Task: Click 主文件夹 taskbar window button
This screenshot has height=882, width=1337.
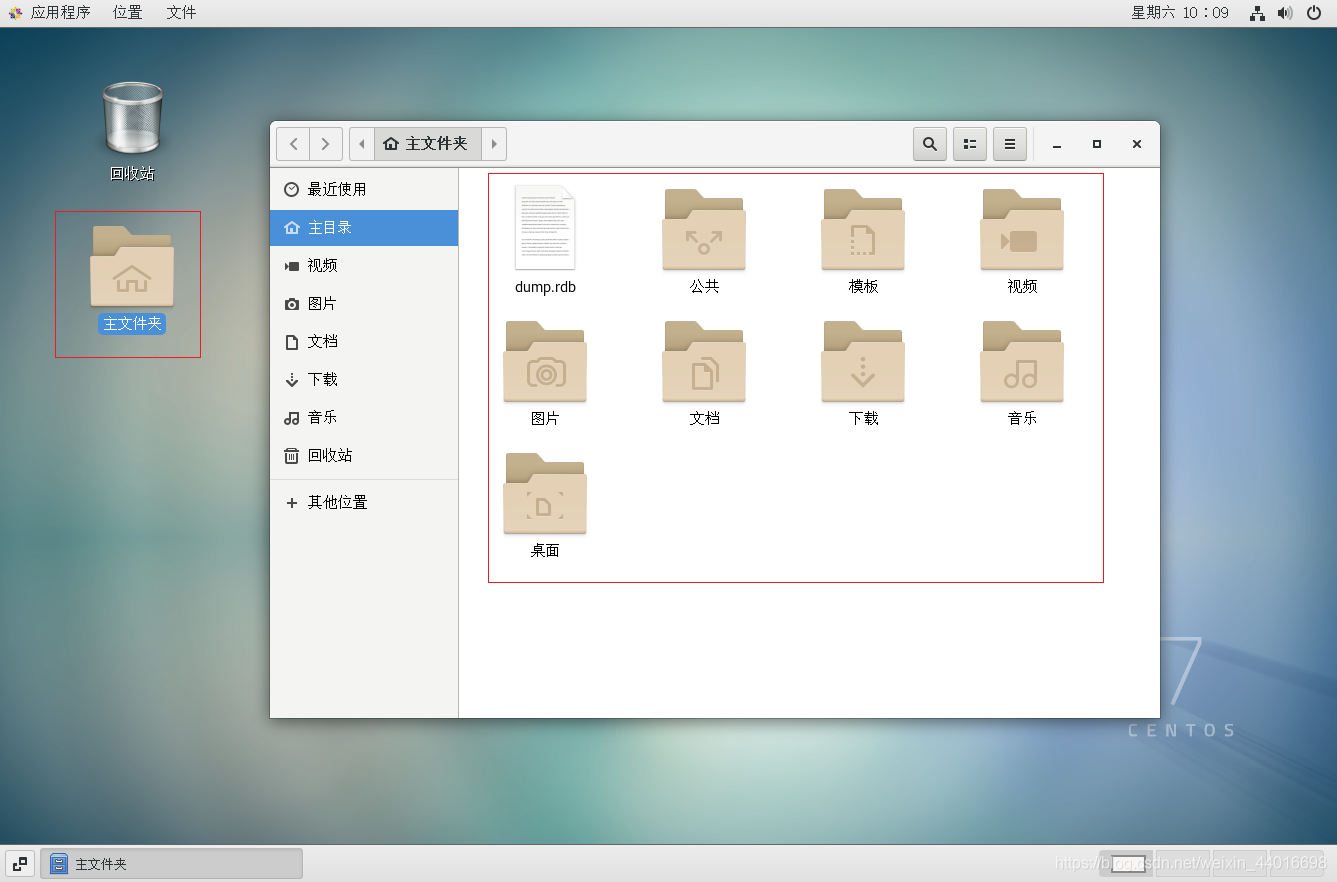Action: pos(171,864)
